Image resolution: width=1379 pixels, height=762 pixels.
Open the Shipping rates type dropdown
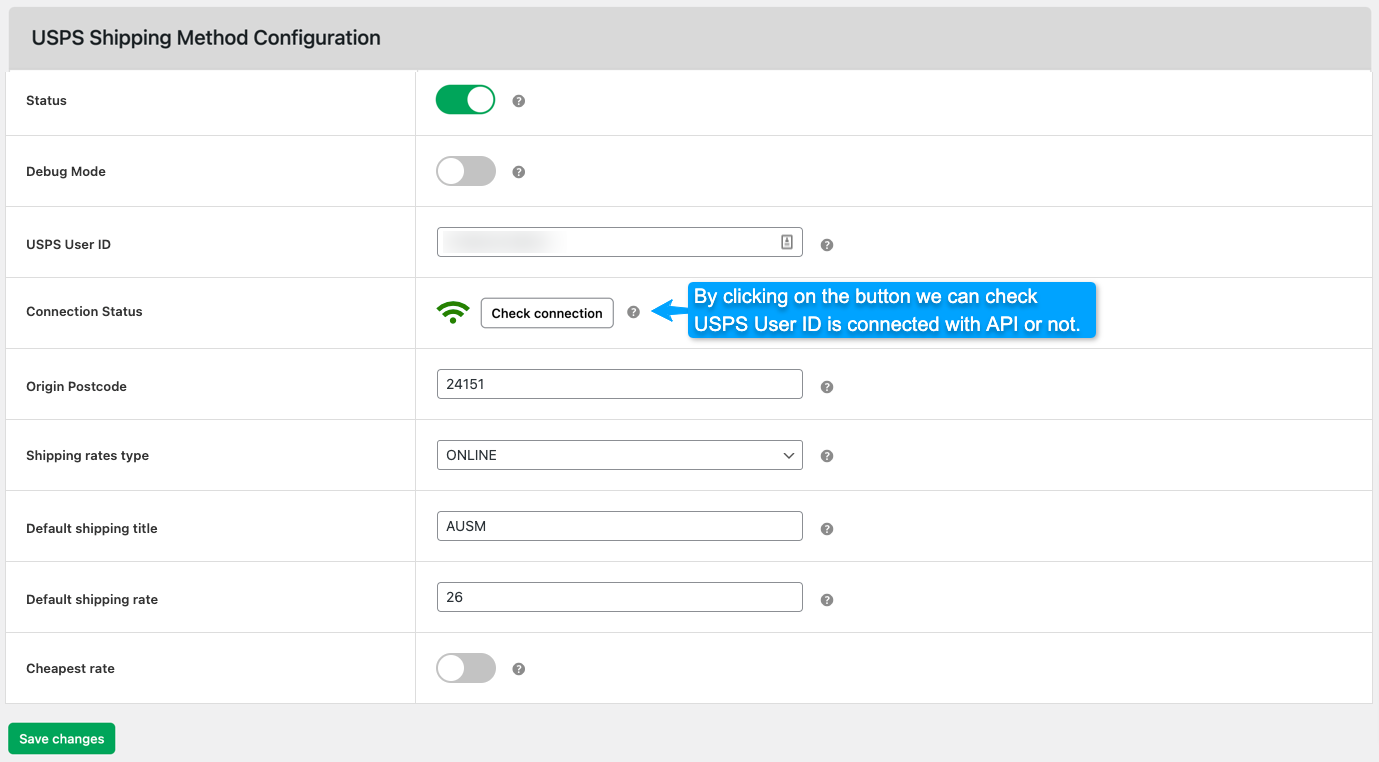tap(620, 455)
